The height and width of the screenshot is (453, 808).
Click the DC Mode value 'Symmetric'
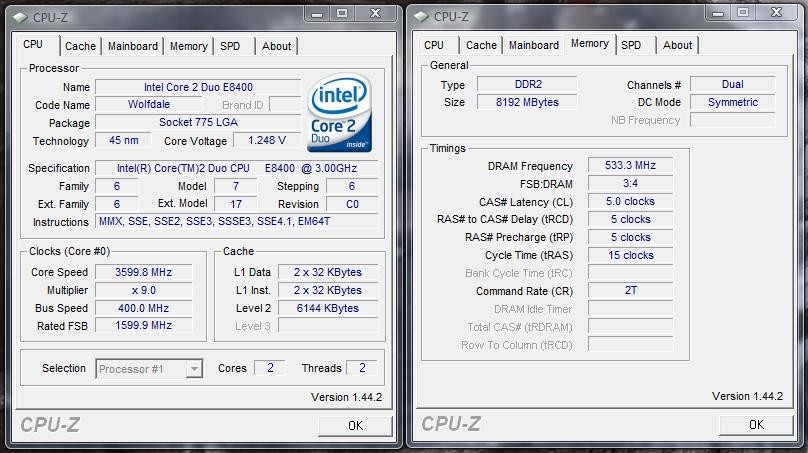pyautogui.click(x=733, y=102)
